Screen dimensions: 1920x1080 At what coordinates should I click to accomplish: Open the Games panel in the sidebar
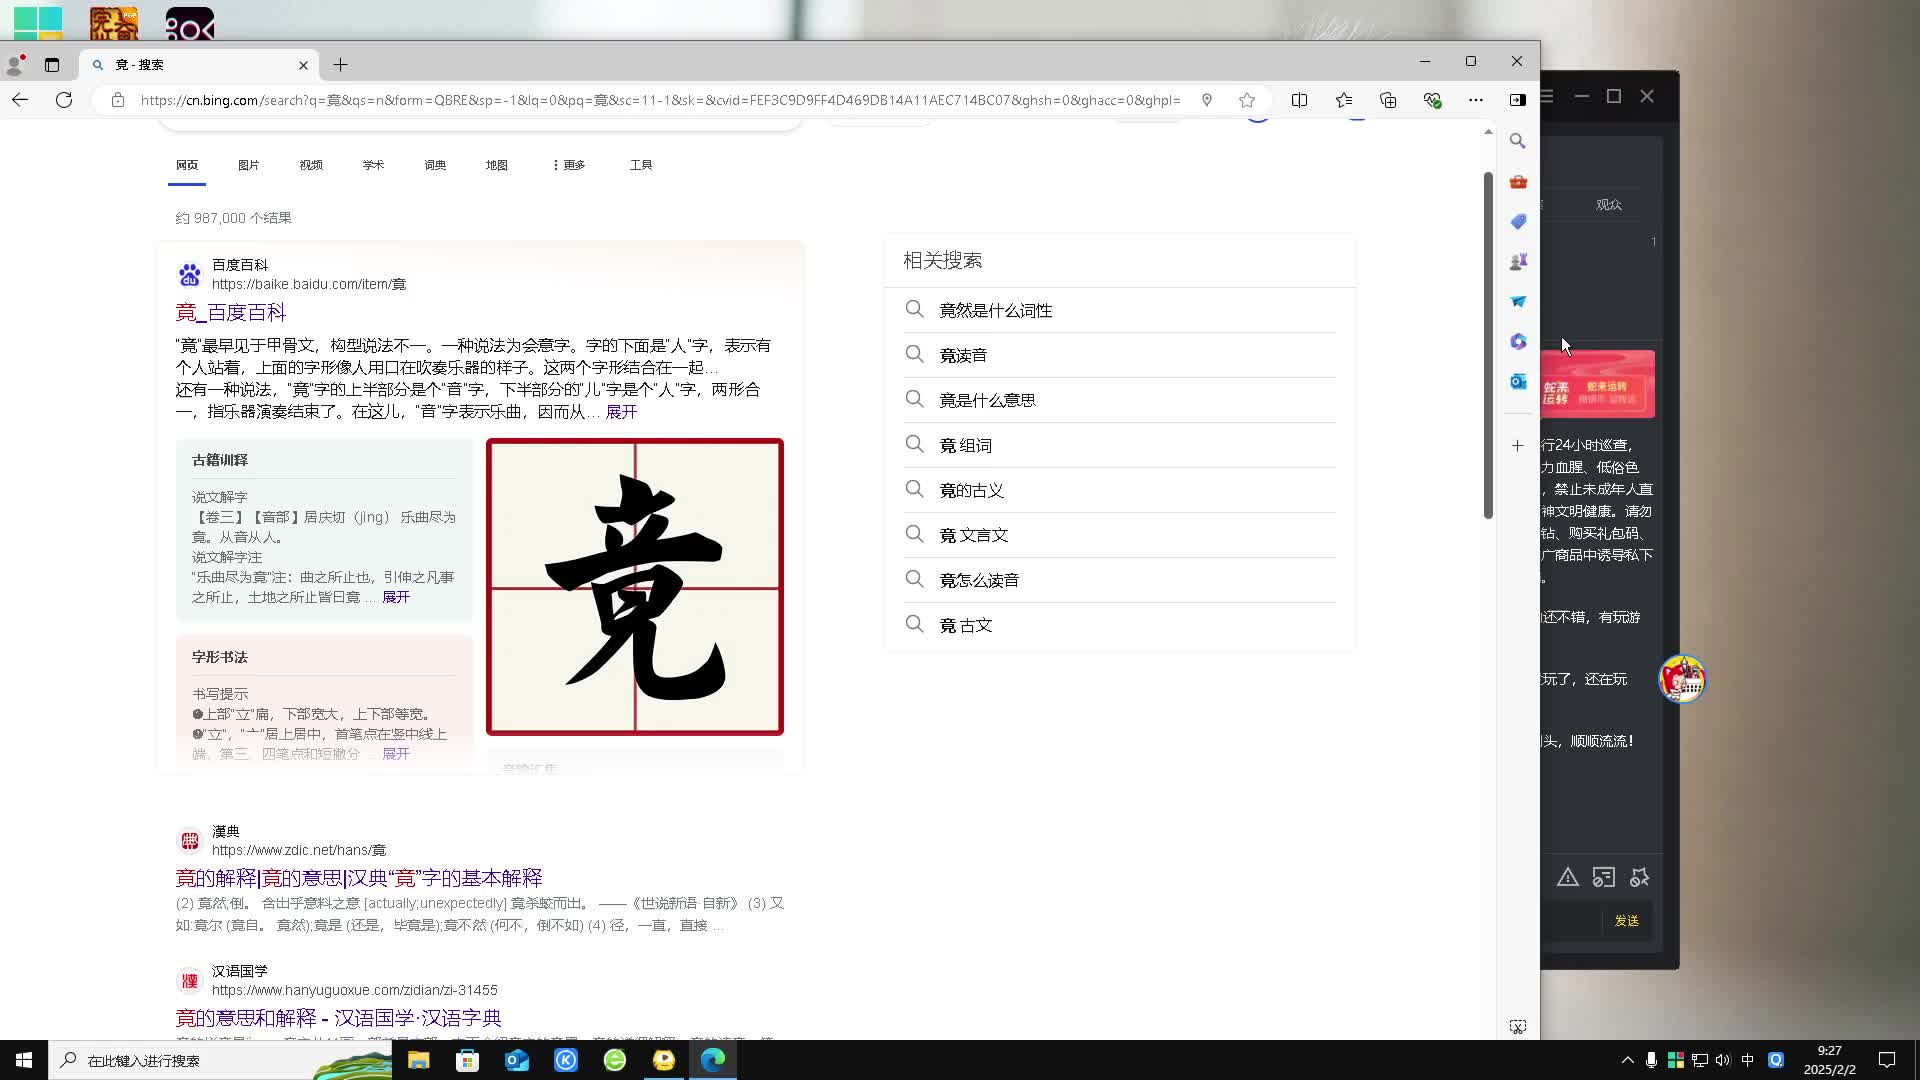click(x=1518, y=261)
